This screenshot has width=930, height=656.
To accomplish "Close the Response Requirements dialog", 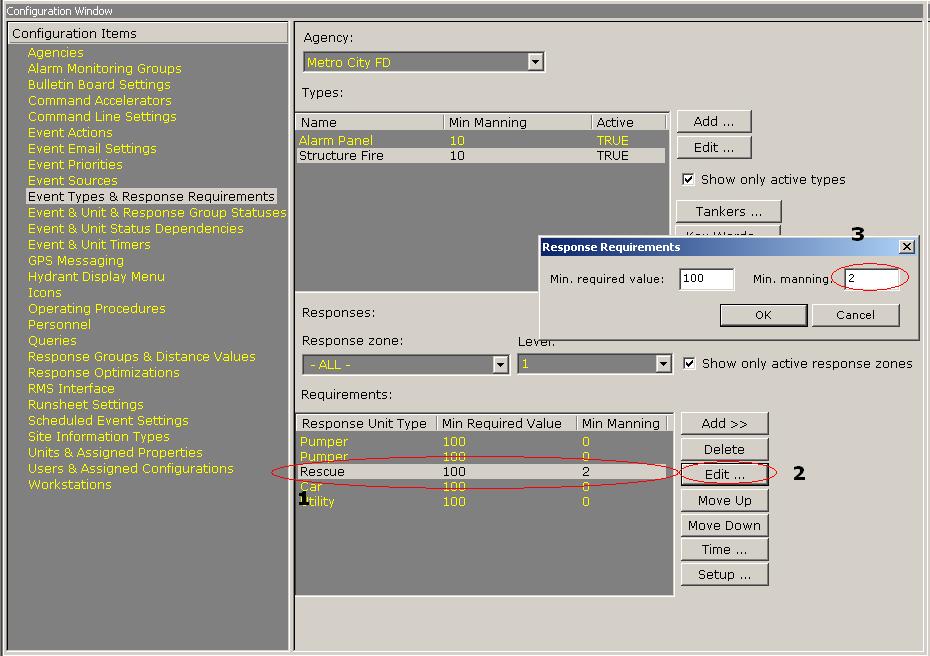I will pyautogui.click(x=906, y=246).
